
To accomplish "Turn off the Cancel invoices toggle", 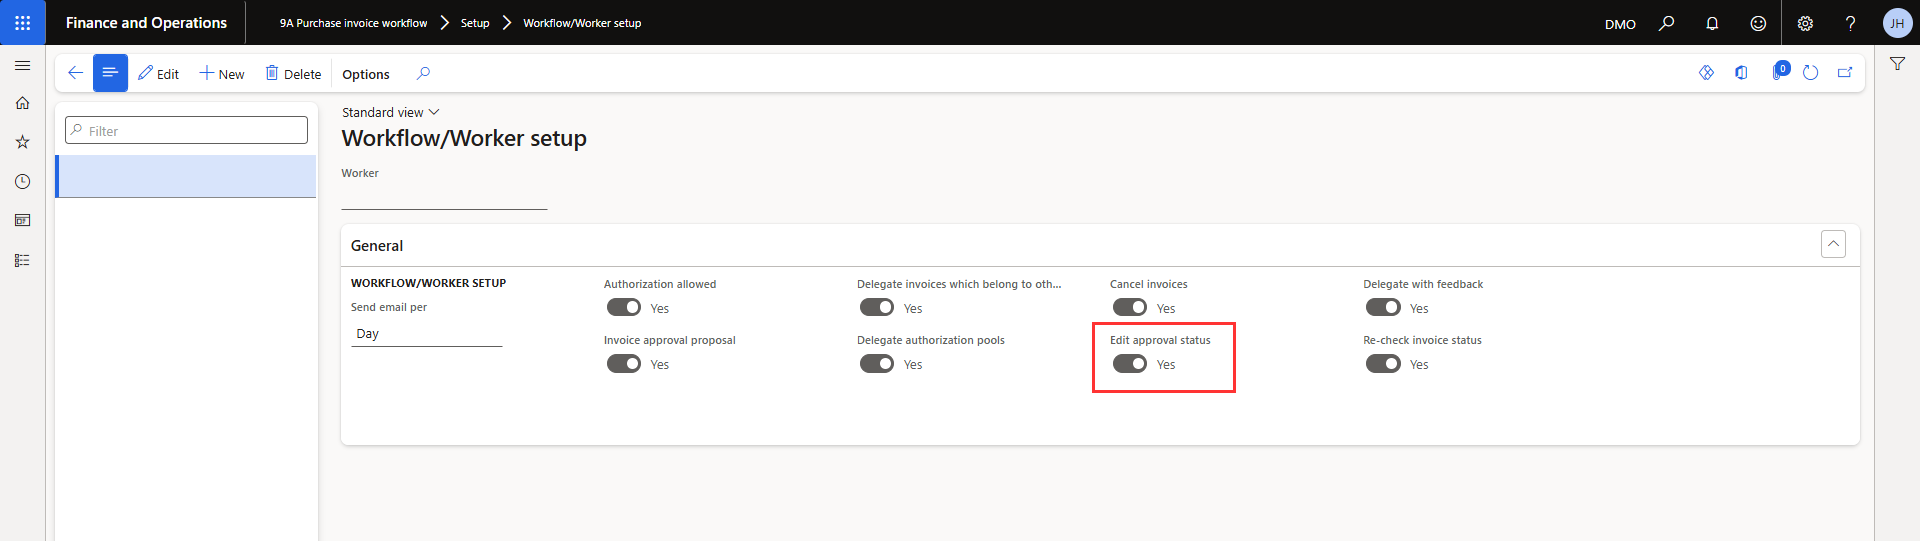I will (x=1130, y=308).
